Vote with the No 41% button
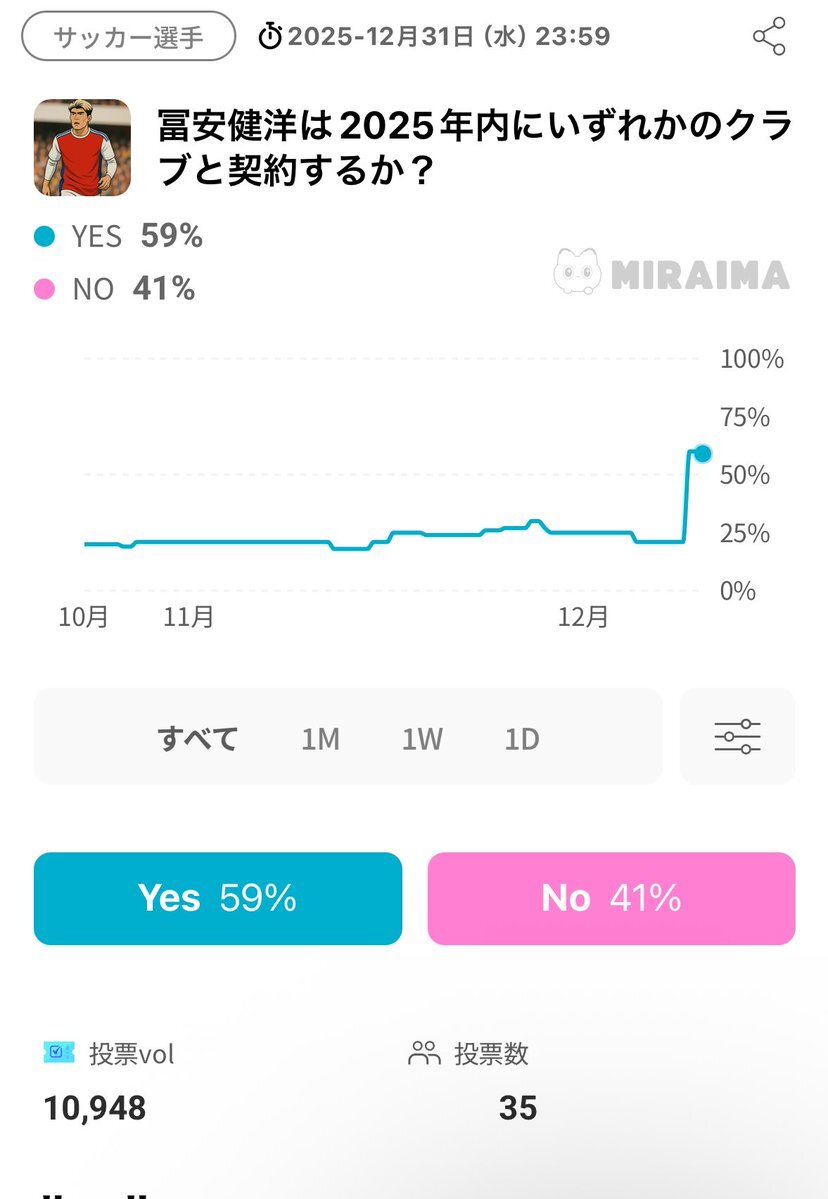Viewport: 828px width, 1199px height. pyautogui.click(x=611, y=898)
